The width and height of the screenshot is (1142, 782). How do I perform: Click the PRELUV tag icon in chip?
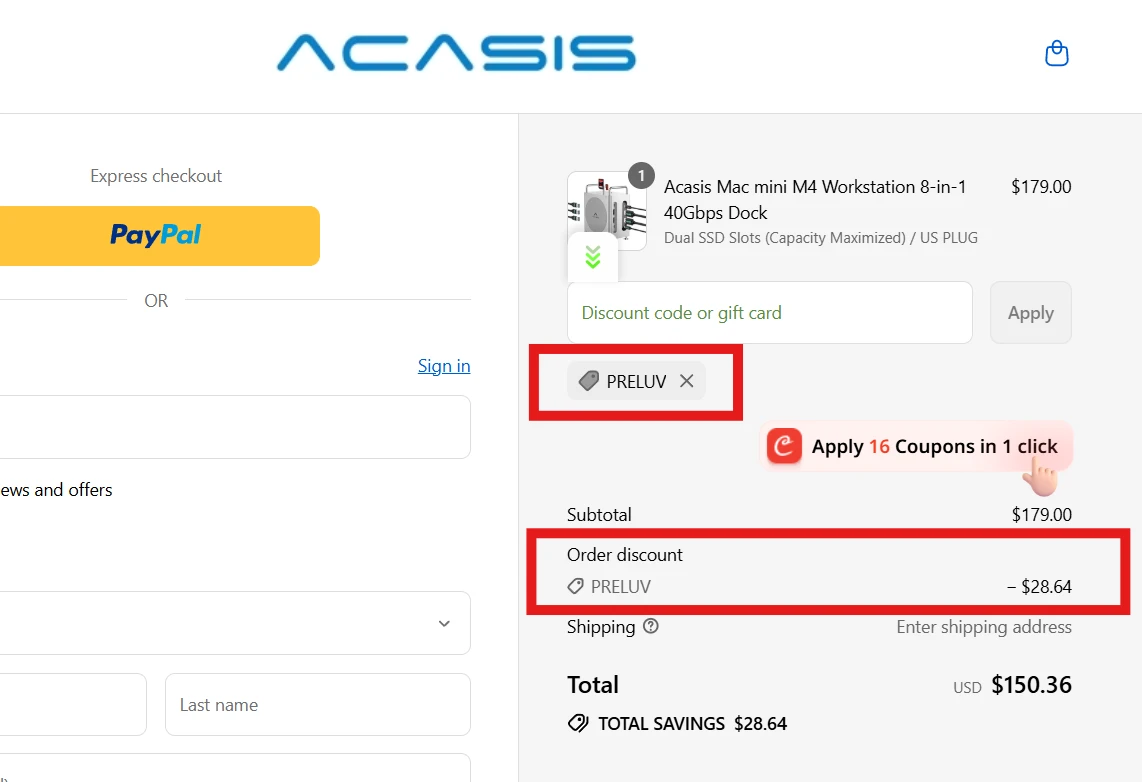pos(588,380)
